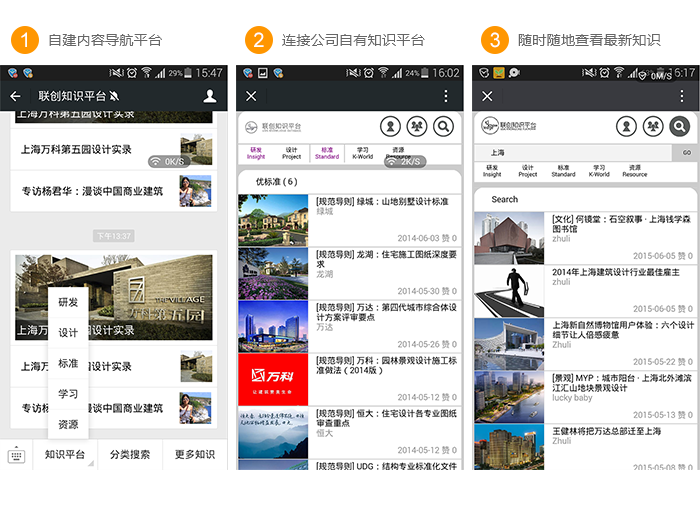The image size is (700, 520).
Task: Close the second phone's webview with X
Action: coord(251,96)
